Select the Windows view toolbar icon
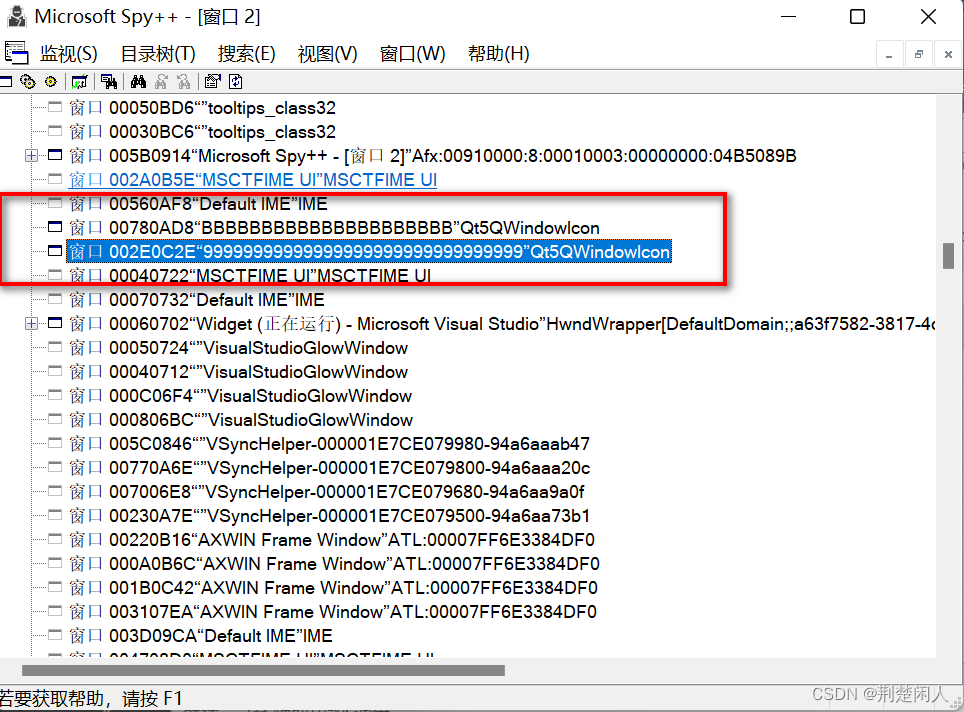This screenshot has width=964, height=712. [x=6, y=81]
